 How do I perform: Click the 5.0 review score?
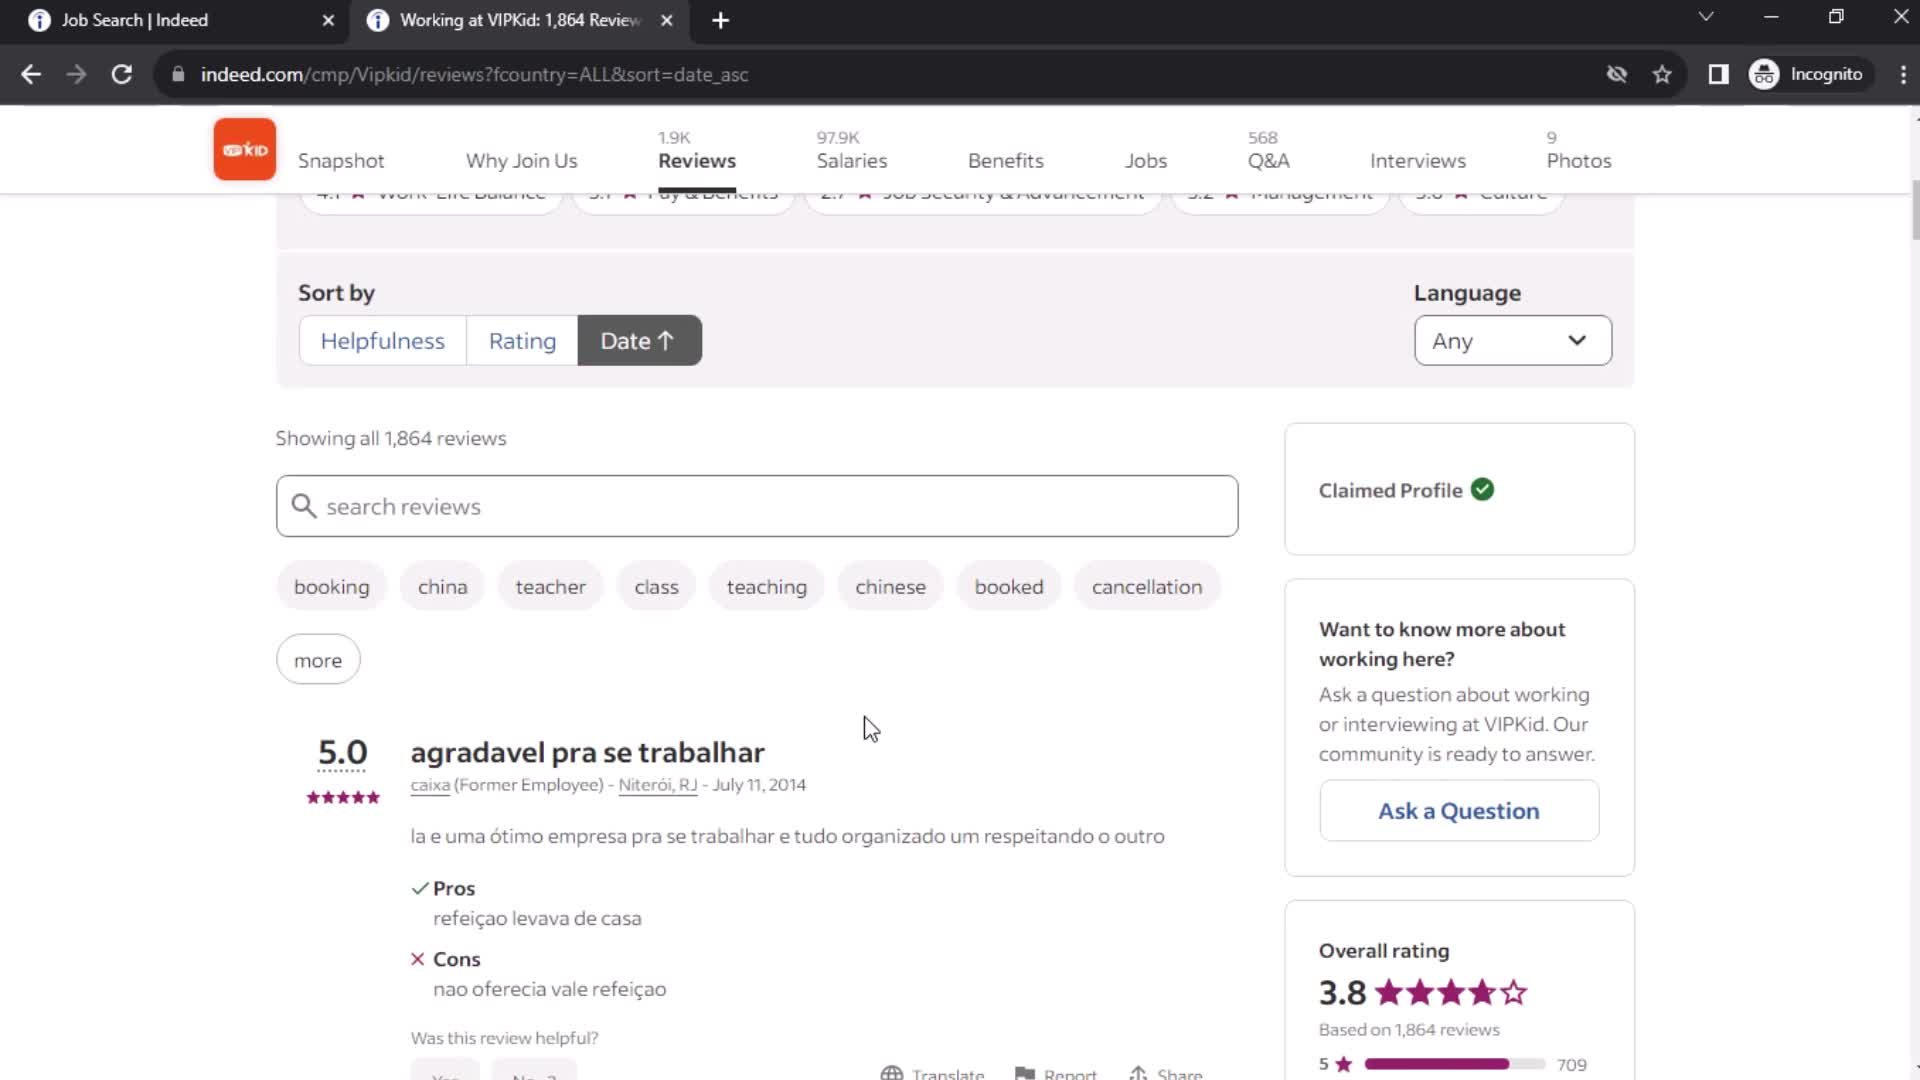point(342,752)
